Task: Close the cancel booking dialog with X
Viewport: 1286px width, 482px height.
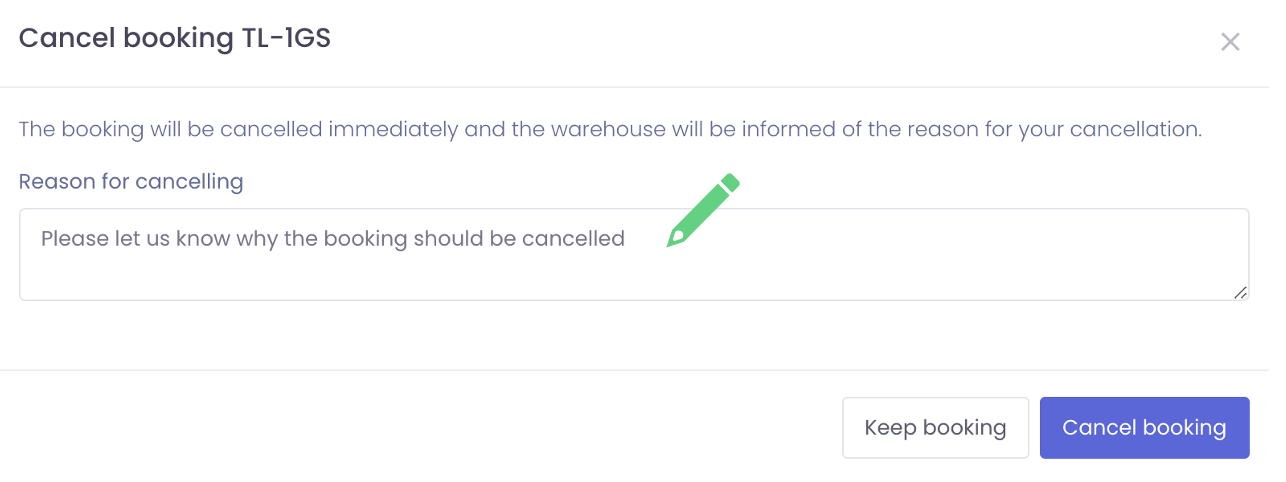Action: pos(1230,42)
